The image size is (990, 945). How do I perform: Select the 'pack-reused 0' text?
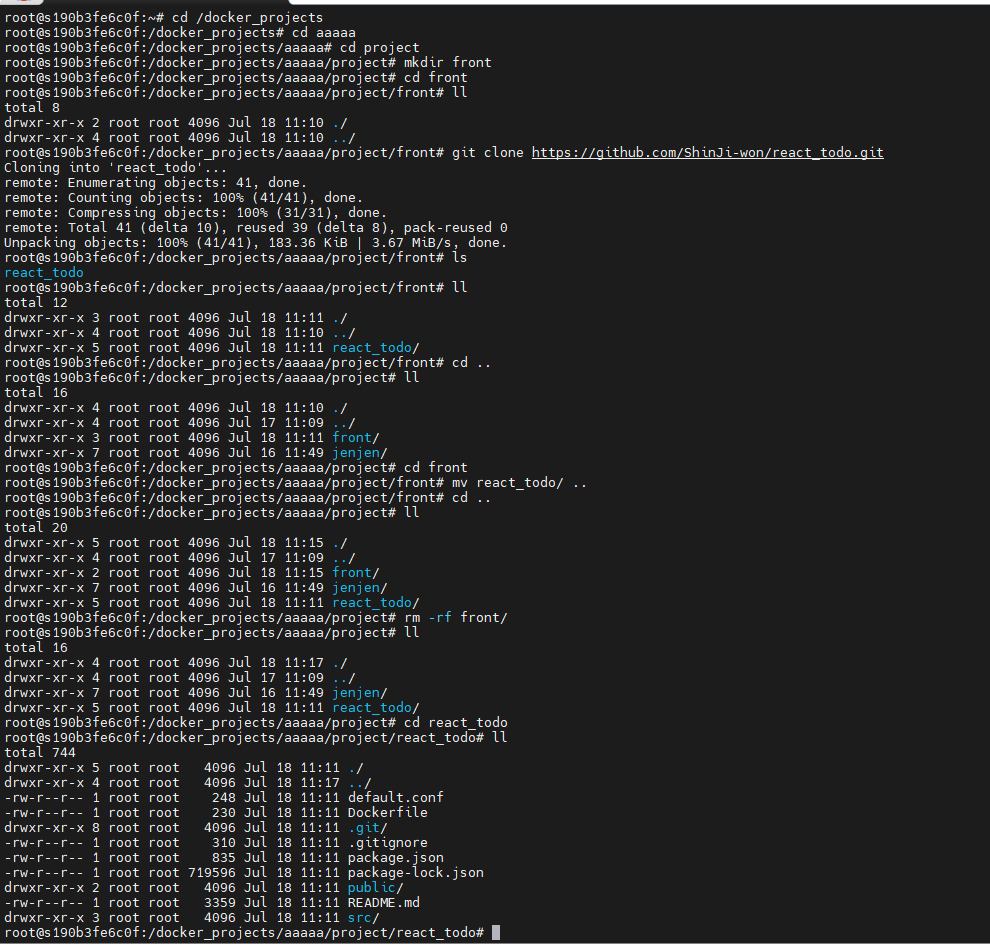click(455, 228)
